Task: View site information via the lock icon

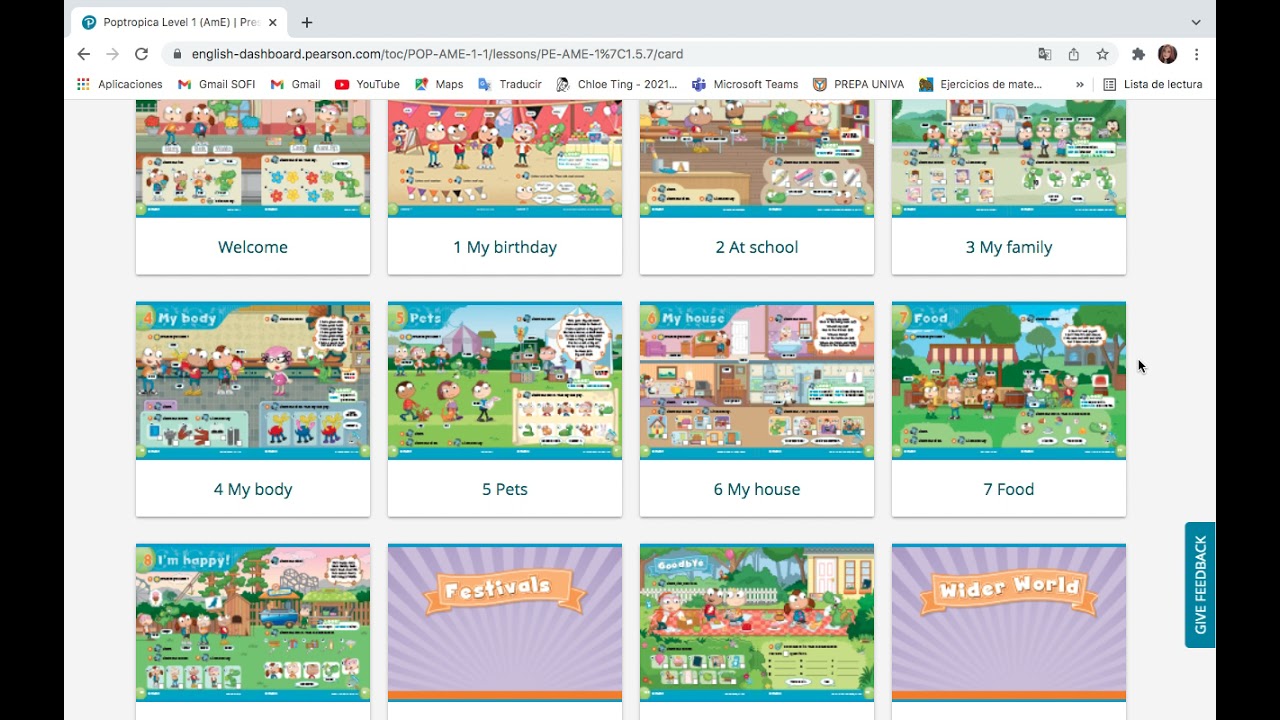Action: (177, 54)
